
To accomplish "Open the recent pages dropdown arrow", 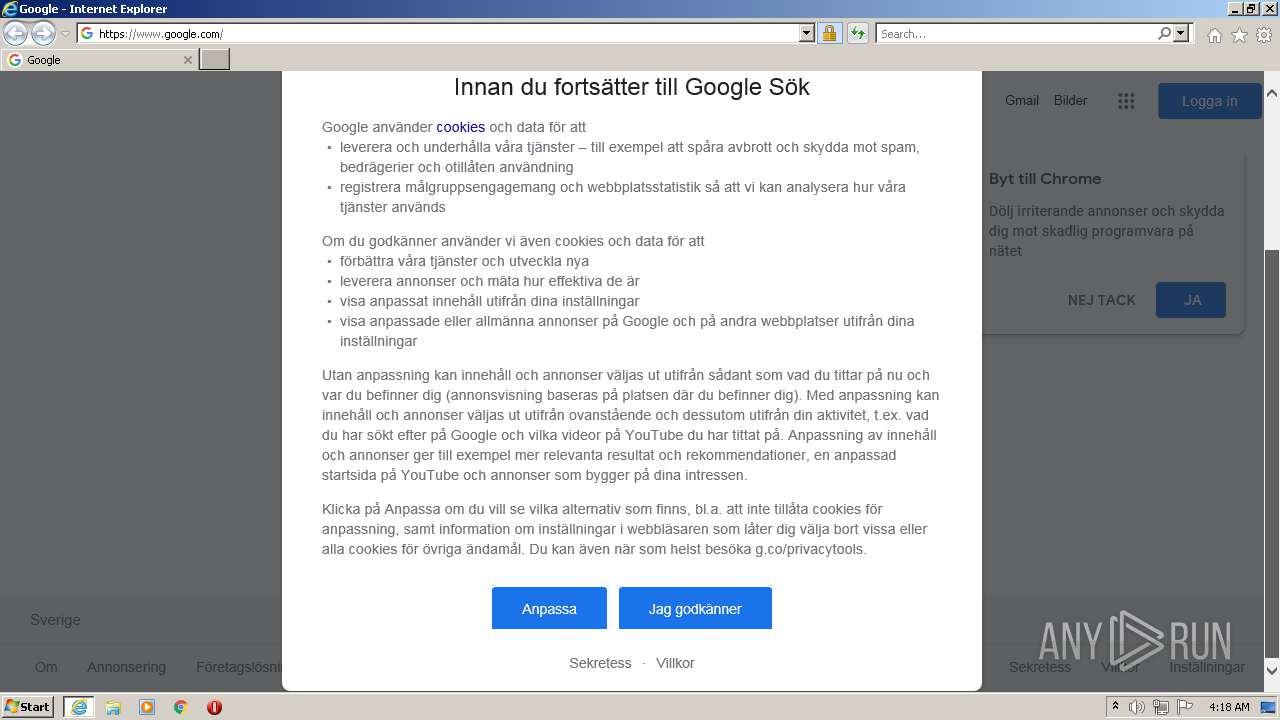I will coord(65,34).
